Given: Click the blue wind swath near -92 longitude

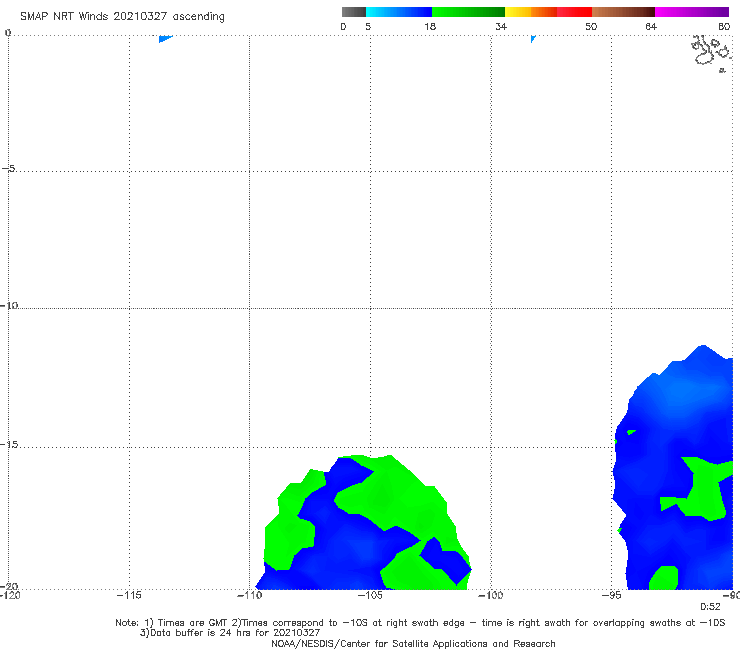Looking at the screenshot, I should 673,467.
